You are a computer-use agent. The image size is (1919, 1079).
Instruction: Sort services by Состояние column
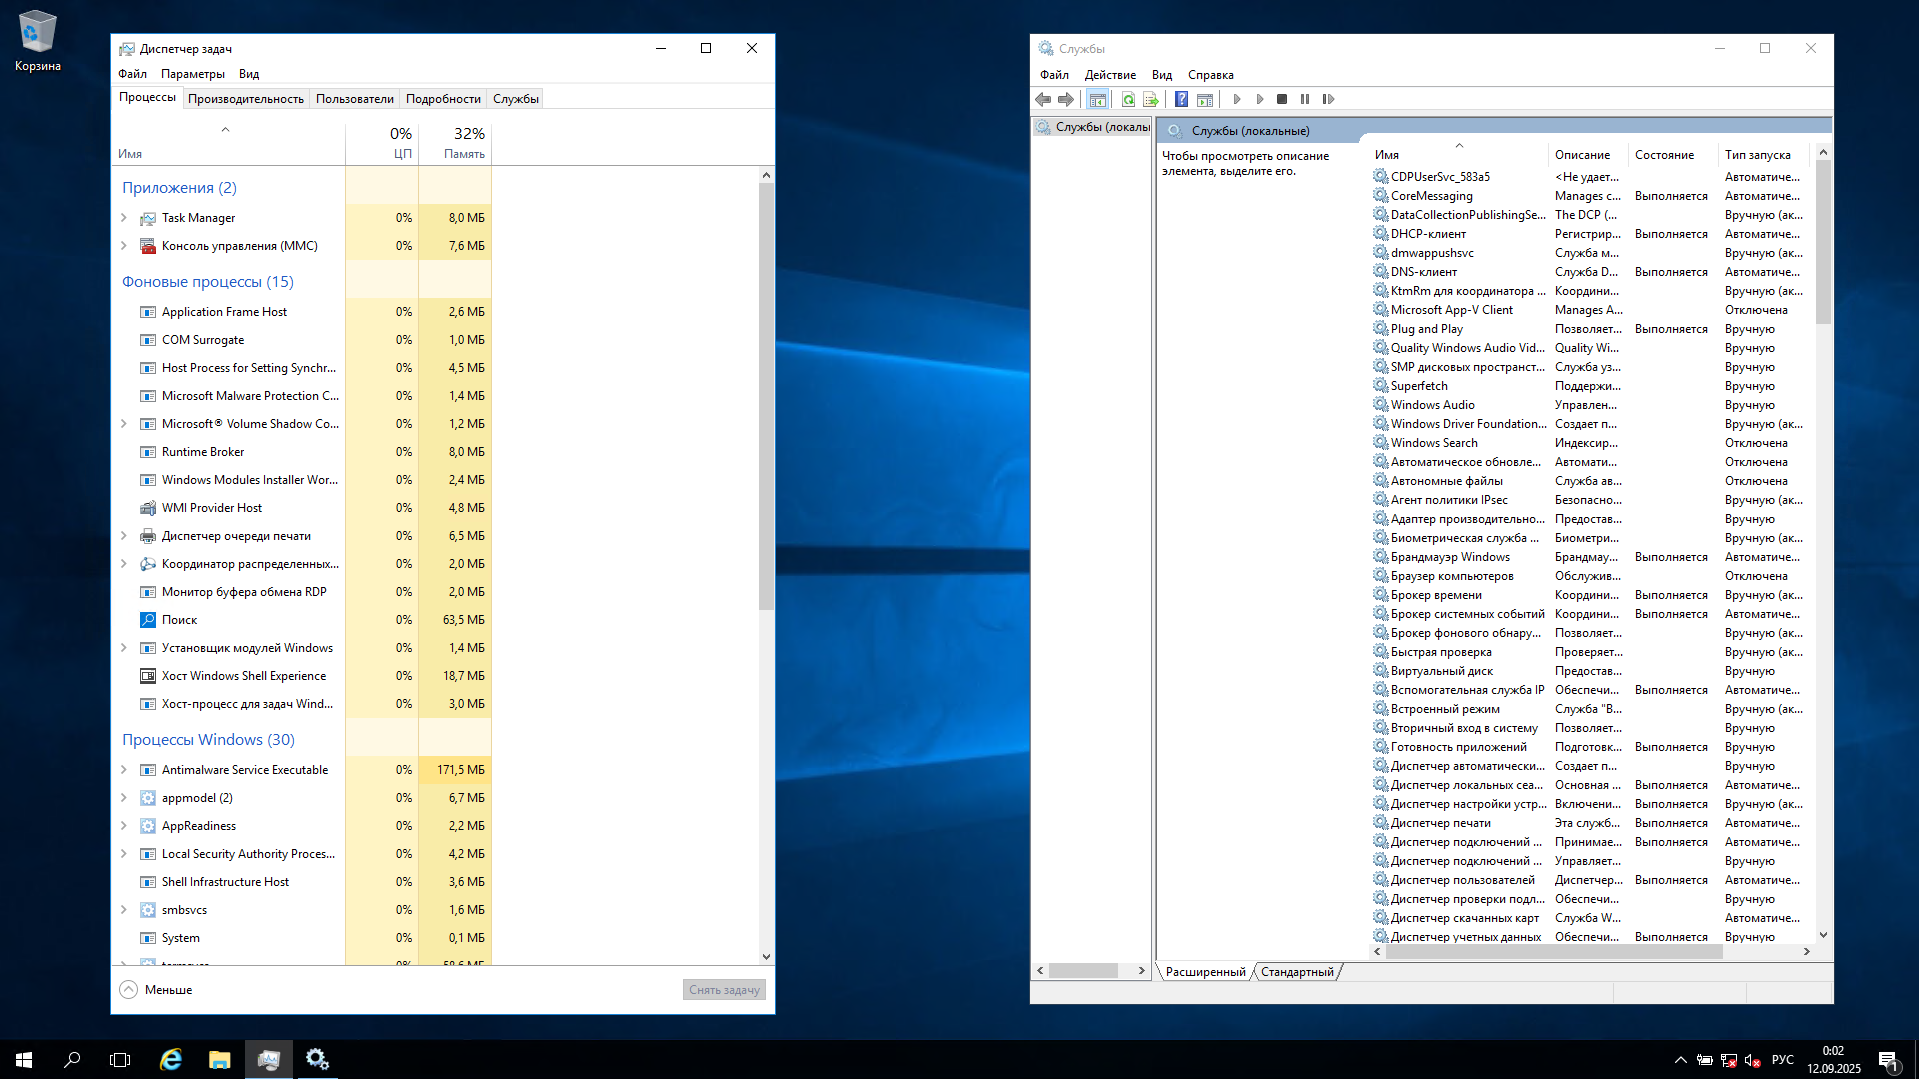coord(1673,155)
